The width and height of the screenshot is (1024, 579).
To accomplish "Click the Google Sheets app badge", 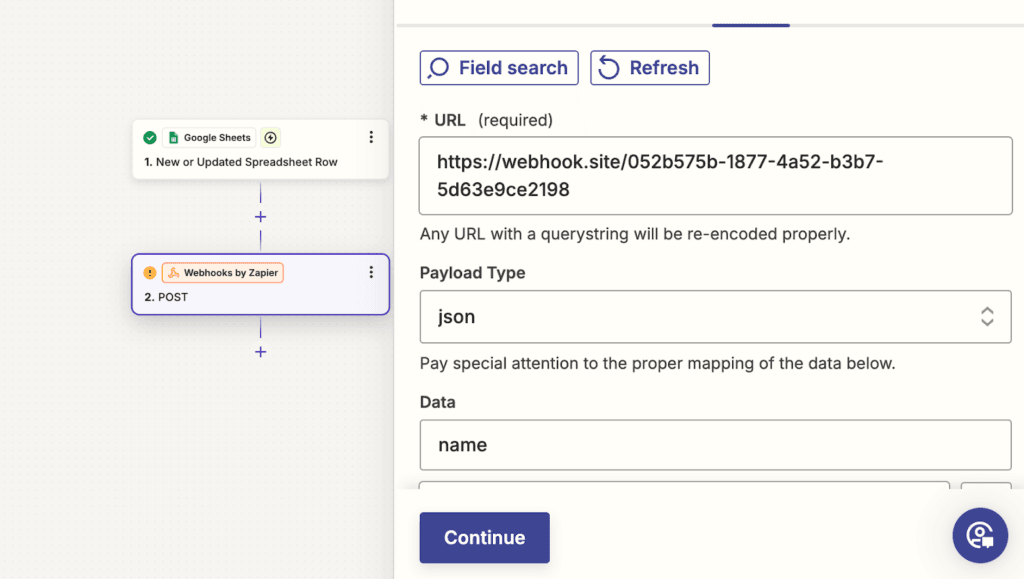I will [209, 138].
